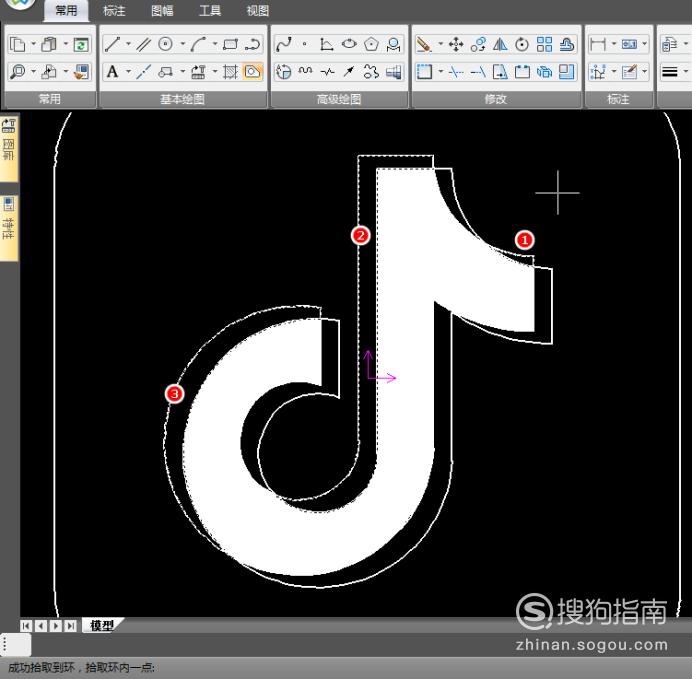
Task: Switch to the 工具 ribbon tab
Action: pyautogui.click(x=210, y=11)
